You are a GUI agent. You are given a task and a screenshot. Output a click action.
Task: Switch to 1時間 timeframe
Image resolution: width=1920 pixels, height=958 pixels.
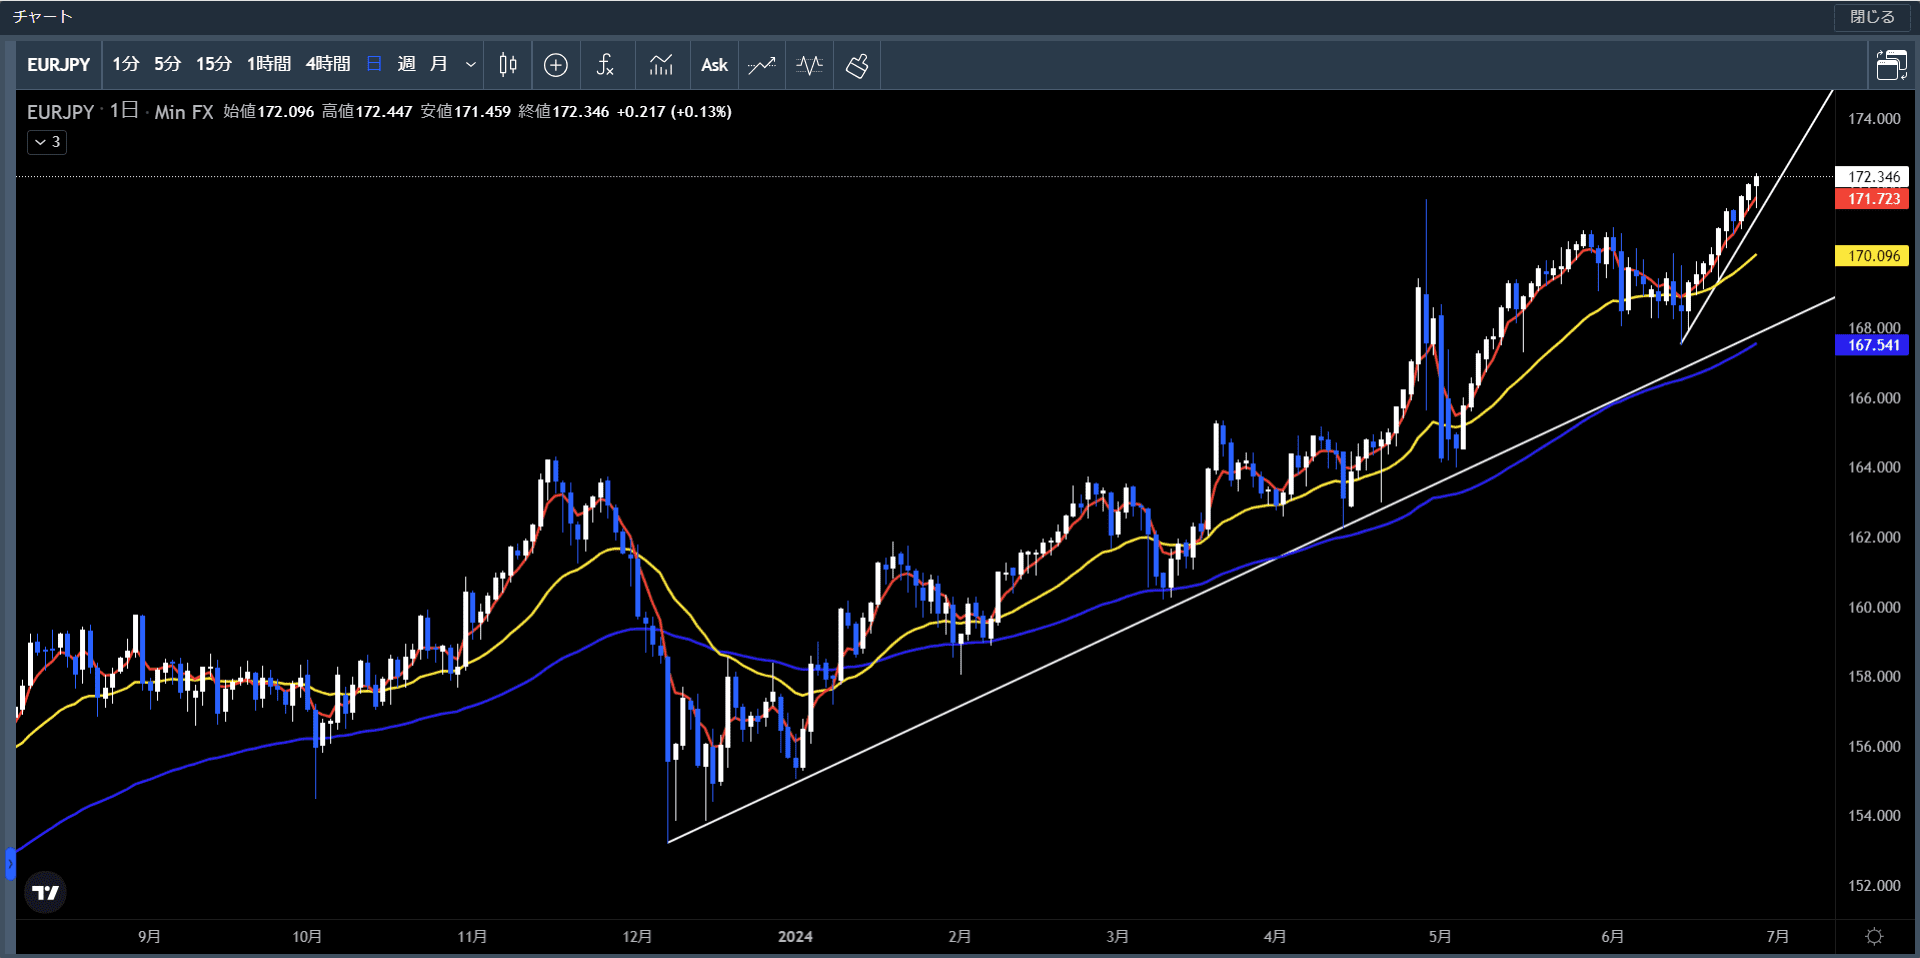click(269, 64)
